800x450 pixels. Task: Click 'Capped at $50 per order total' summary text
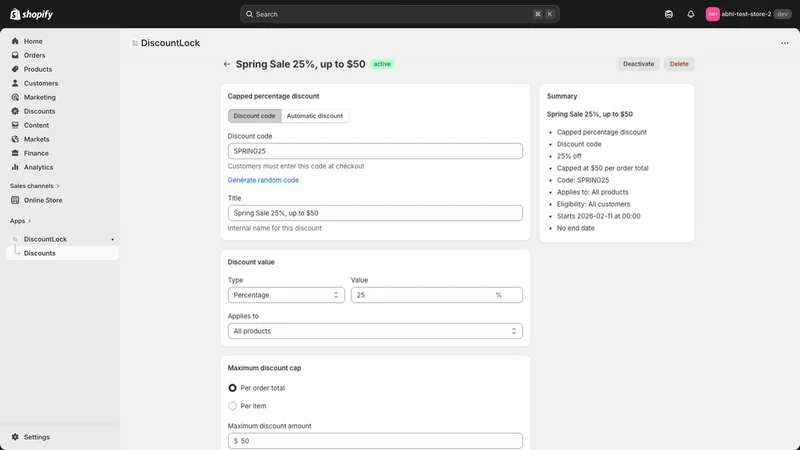(x=603, y=168)
